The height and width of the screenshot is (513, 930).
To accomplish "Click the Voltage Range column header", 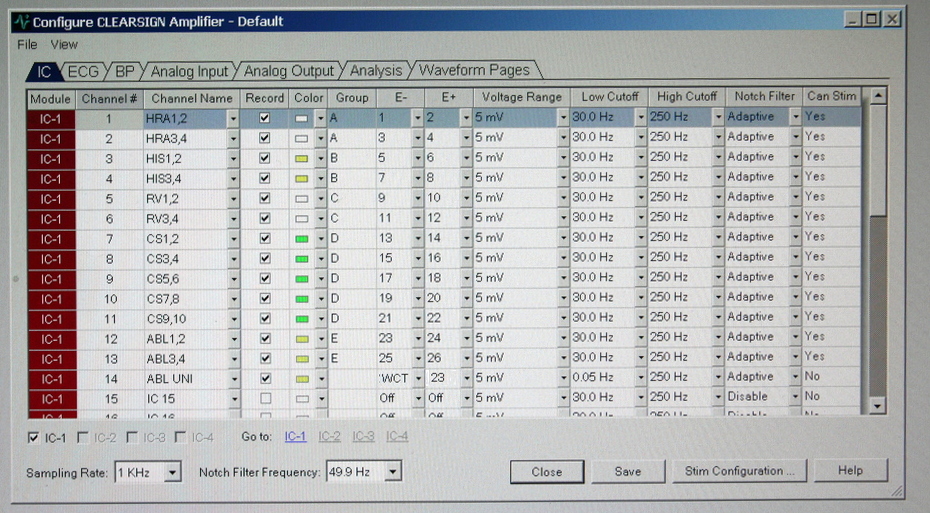I will tap(522, 97).
